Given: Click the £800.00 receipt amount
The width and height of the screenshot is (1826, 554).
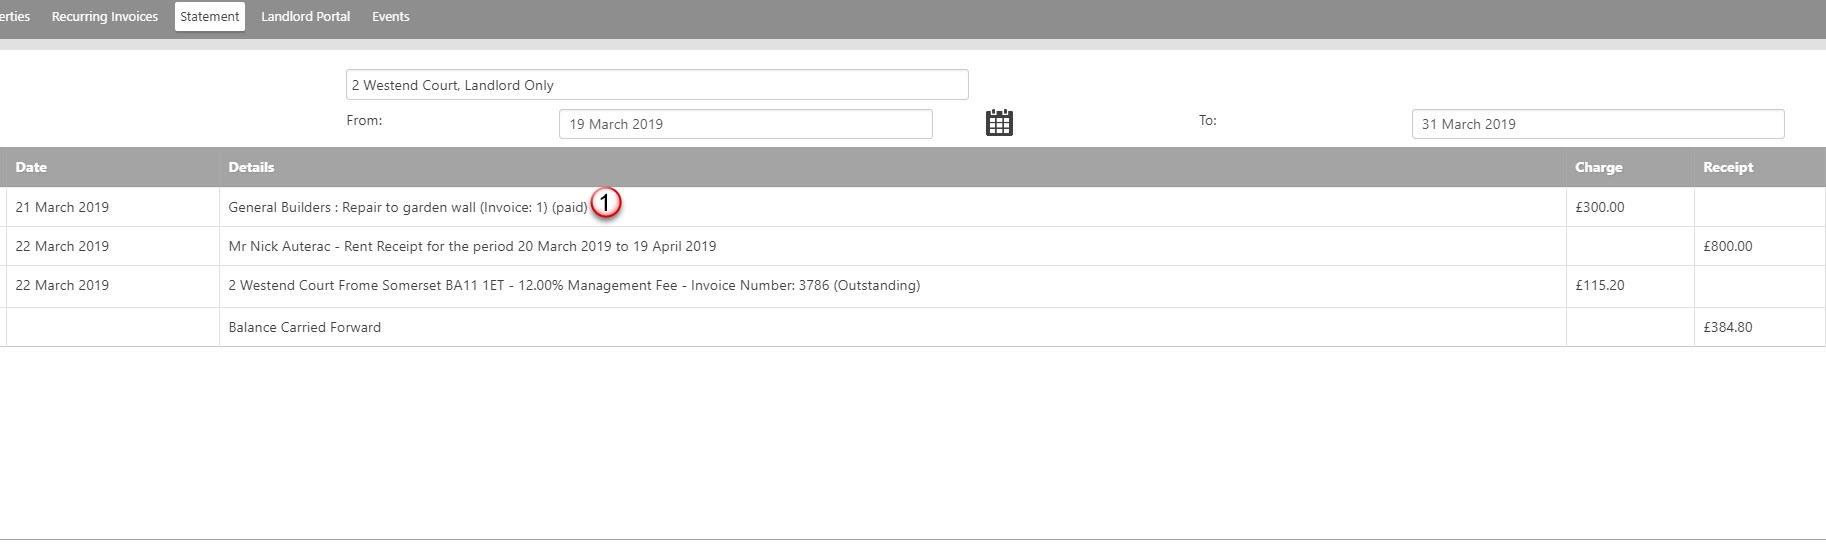Looking at the screenshot, I should click(1728, 246).
